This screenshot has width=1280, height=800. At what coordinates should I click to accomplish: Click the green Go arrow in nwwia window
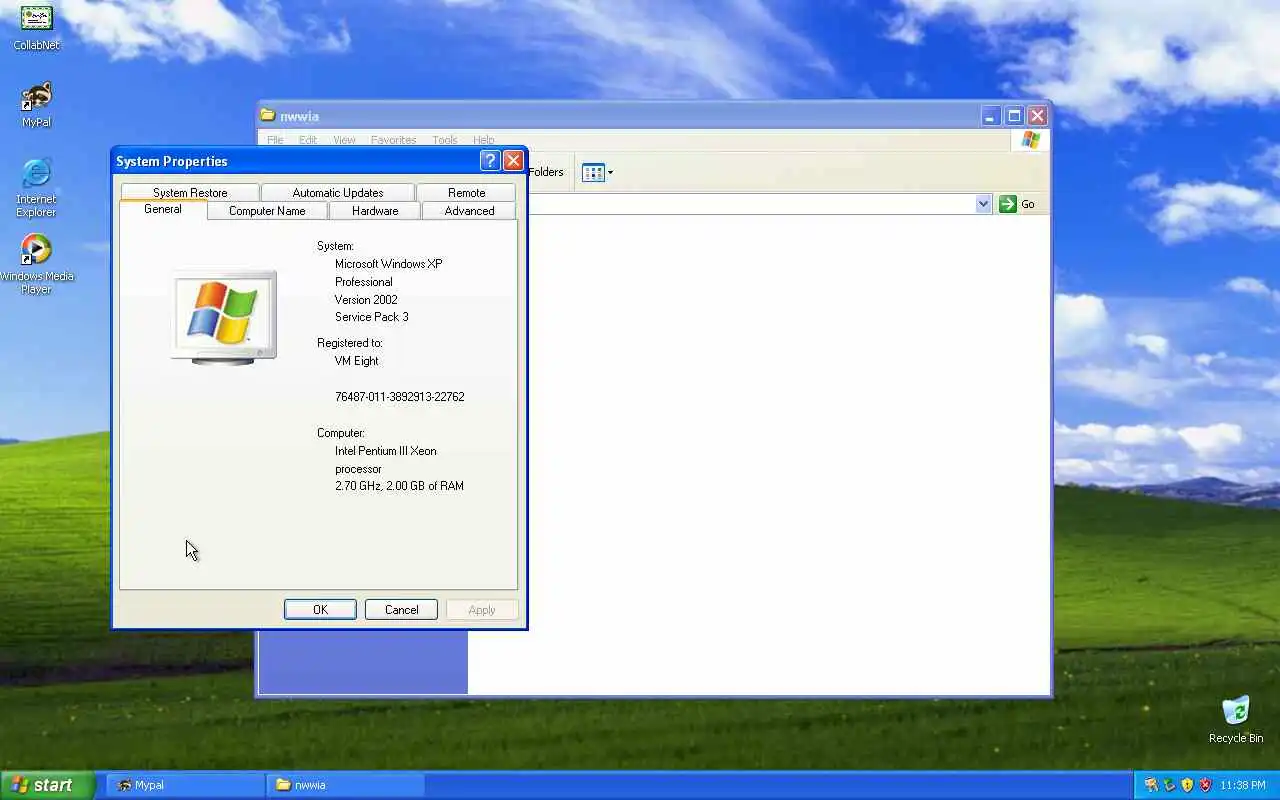click(x=1007, y=204)
